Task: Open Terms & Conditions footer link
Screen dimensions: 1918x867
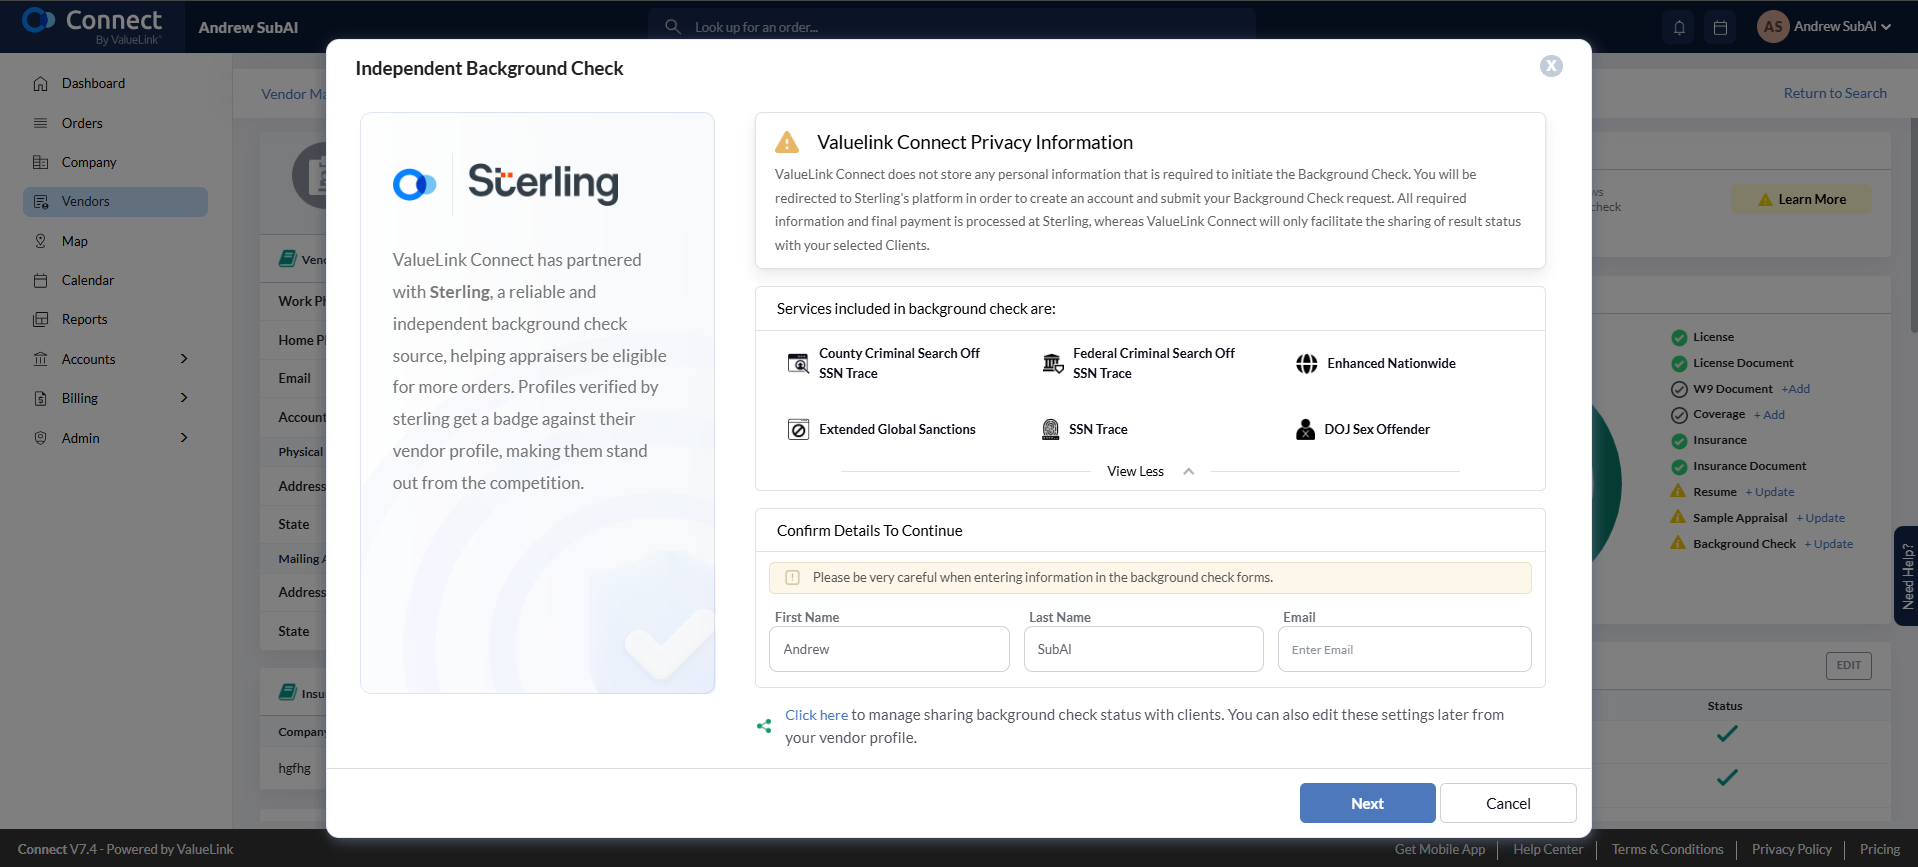Action: click(1667, 849)
